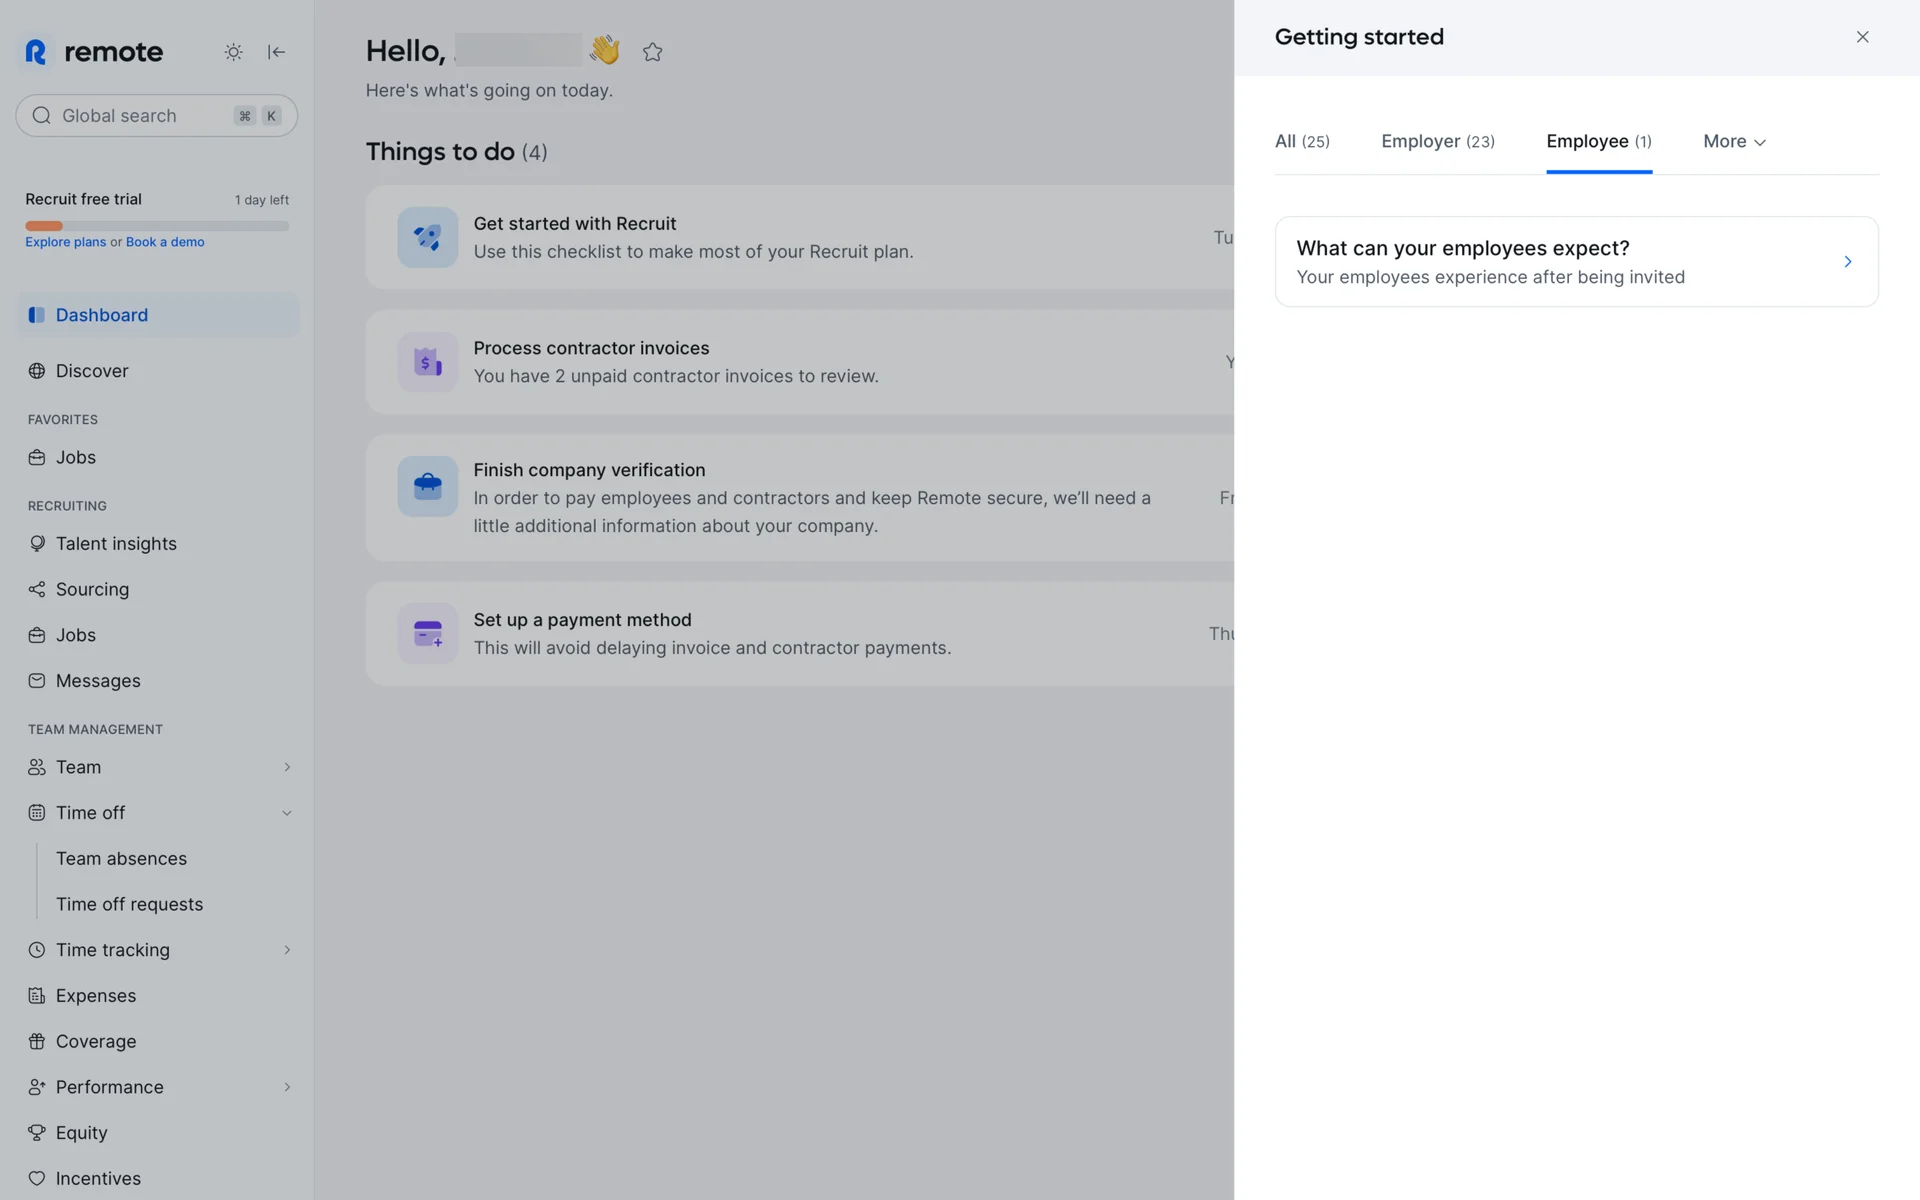The width and height of the screenshot is (1920, 1200).
Task: Click the Book a demo link
Action: 165,242
